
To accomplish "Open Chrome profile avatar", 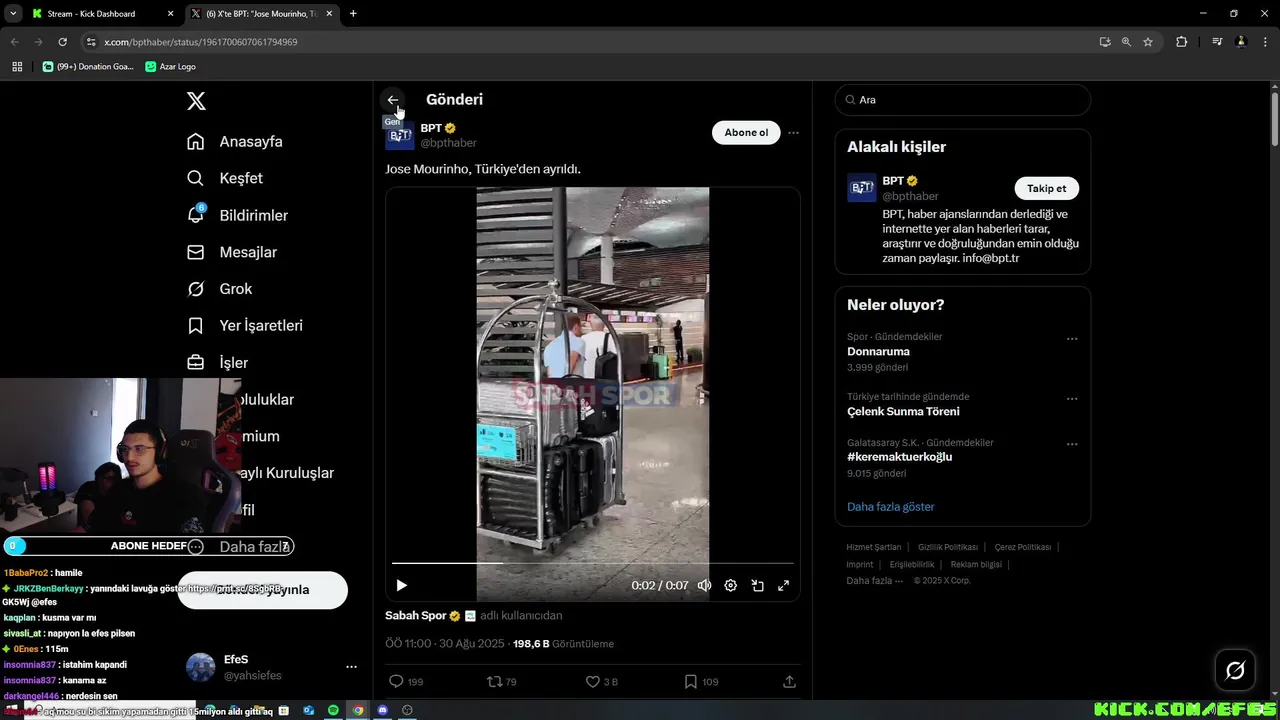I will 1241,42.
